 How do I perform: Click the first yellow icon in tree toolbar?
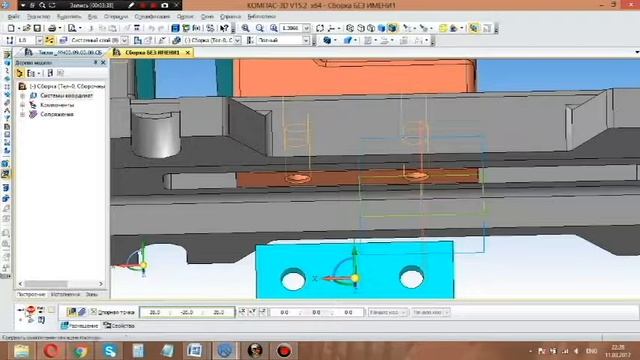pyautogui.click(x=20, y=73)
